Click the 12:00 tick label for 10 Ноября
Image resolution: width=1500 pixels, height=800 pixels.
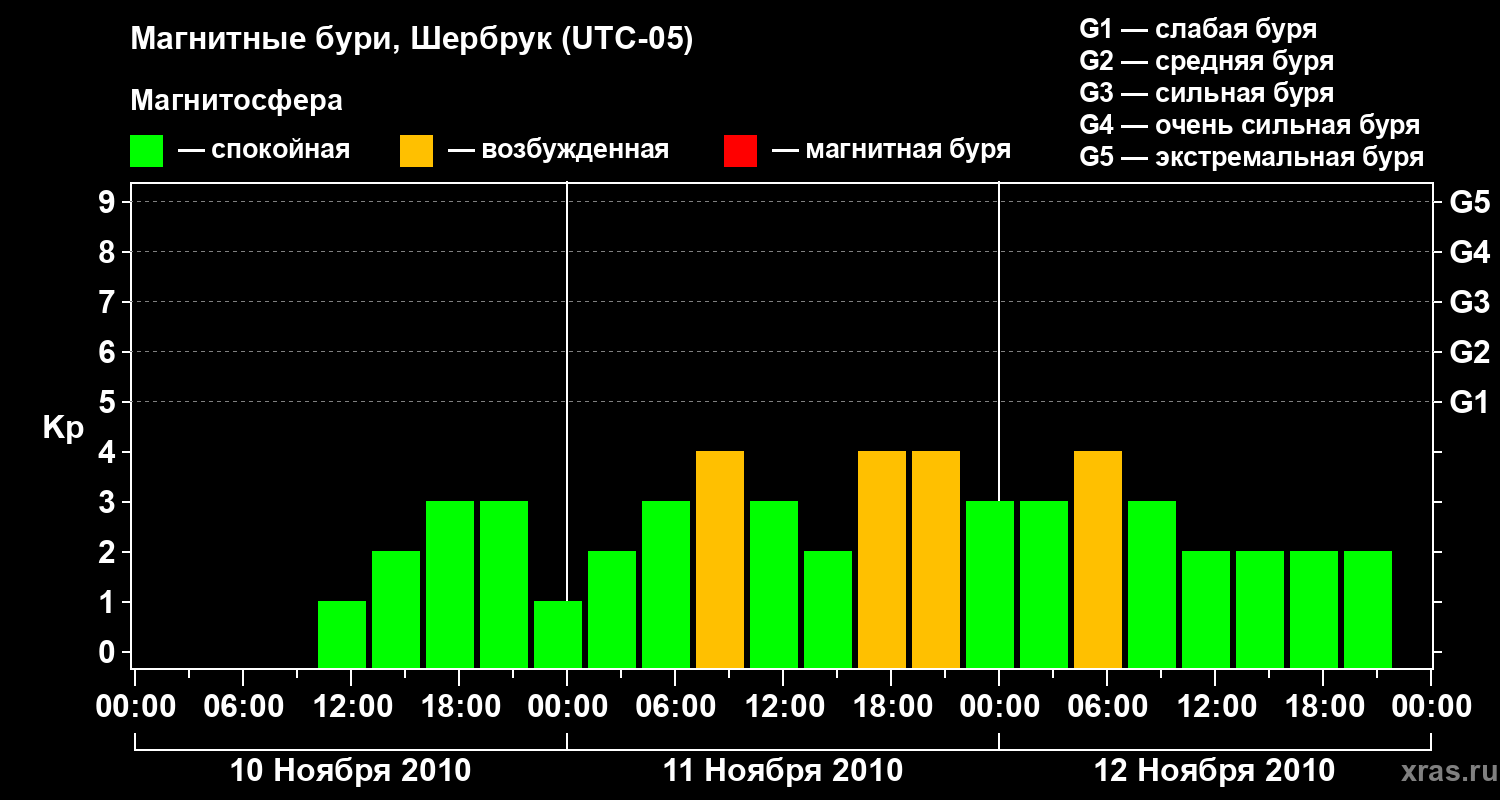click(351, 706)
